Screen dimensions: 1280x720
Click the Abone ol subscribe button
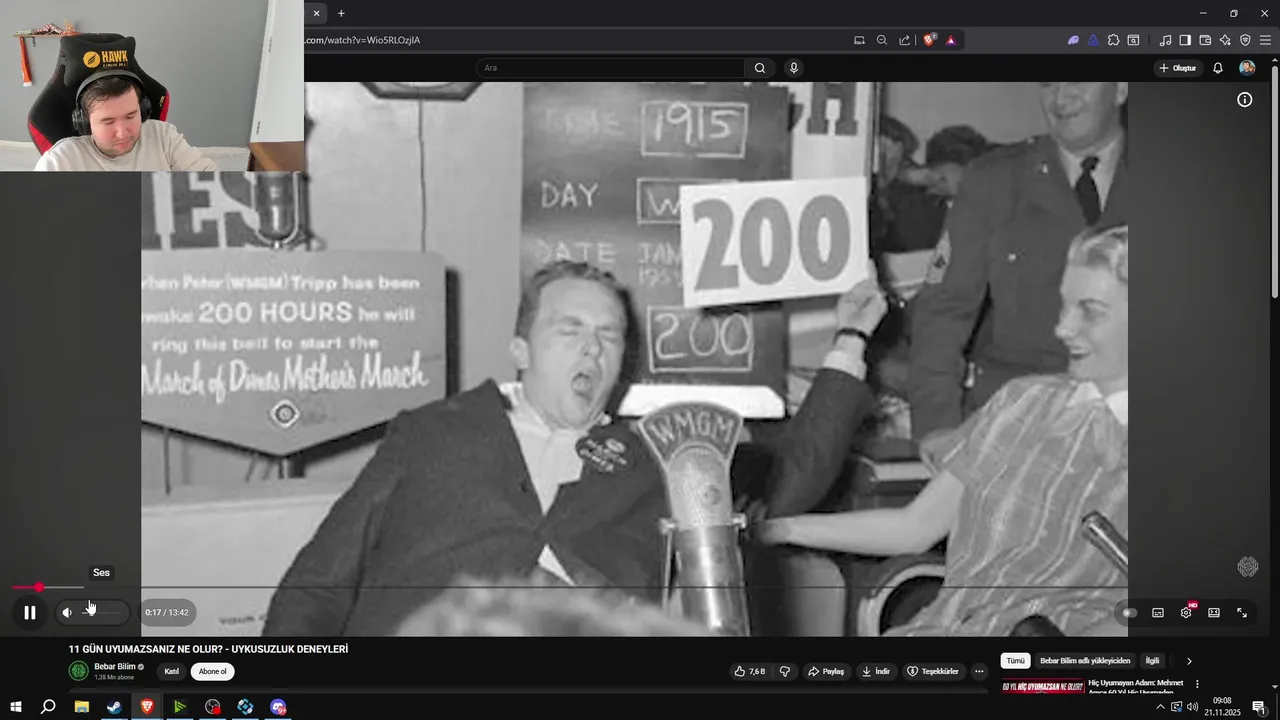click(x=213, y=672)
